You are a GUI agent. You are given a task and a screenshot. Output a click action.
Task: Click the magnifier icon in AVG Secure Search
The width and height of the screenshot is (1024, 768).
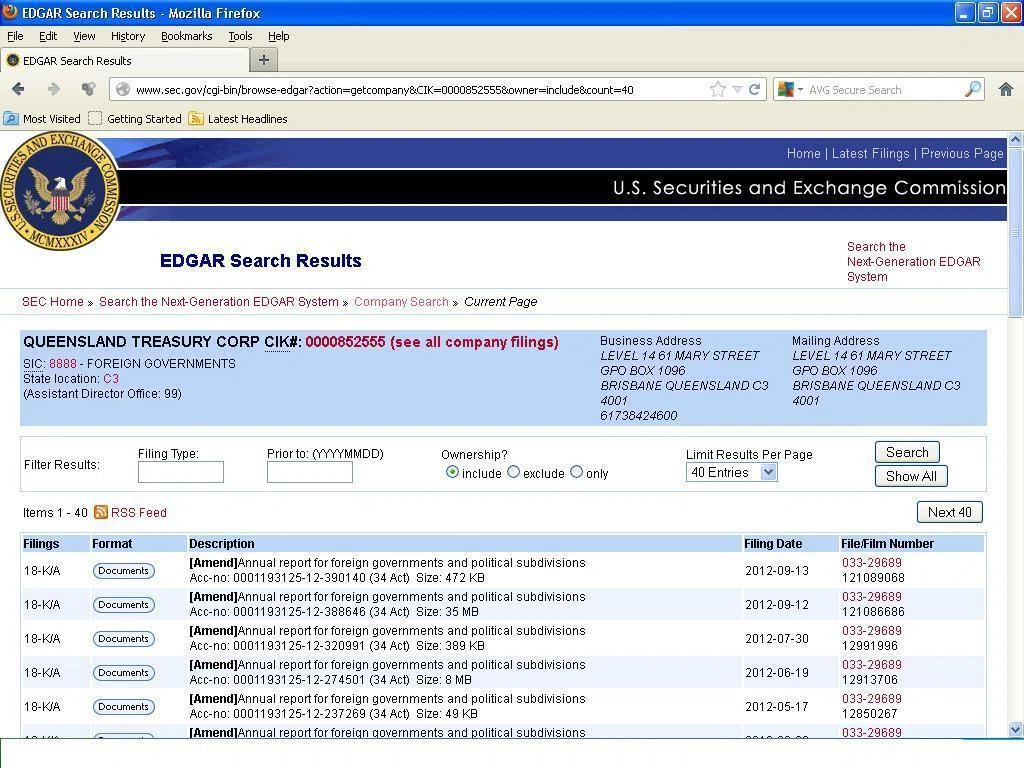[972, 89]
